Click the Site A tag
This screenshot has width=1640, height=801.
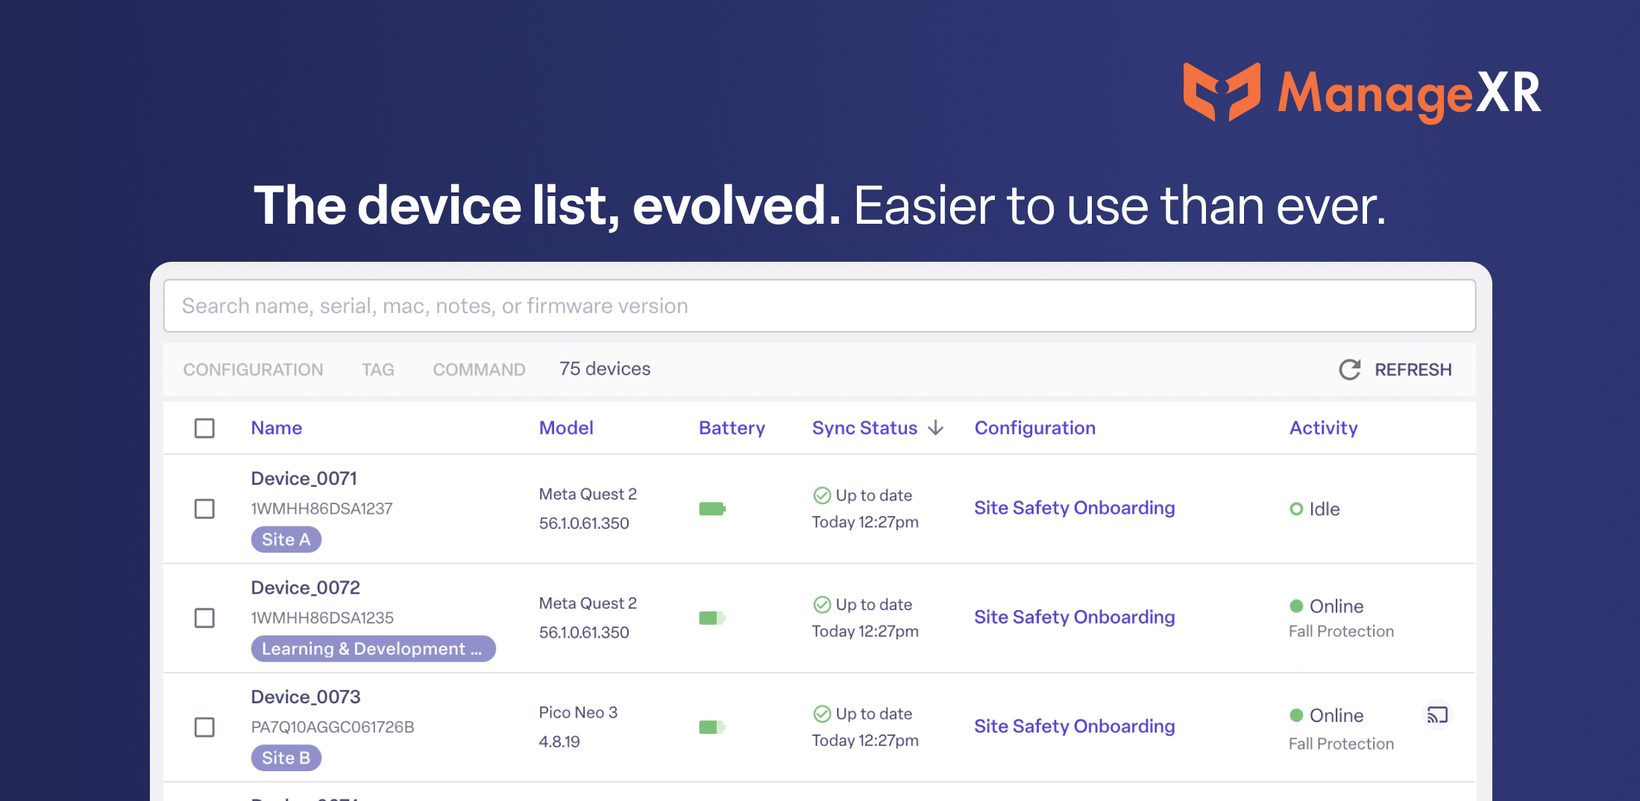tap(286, 540)
